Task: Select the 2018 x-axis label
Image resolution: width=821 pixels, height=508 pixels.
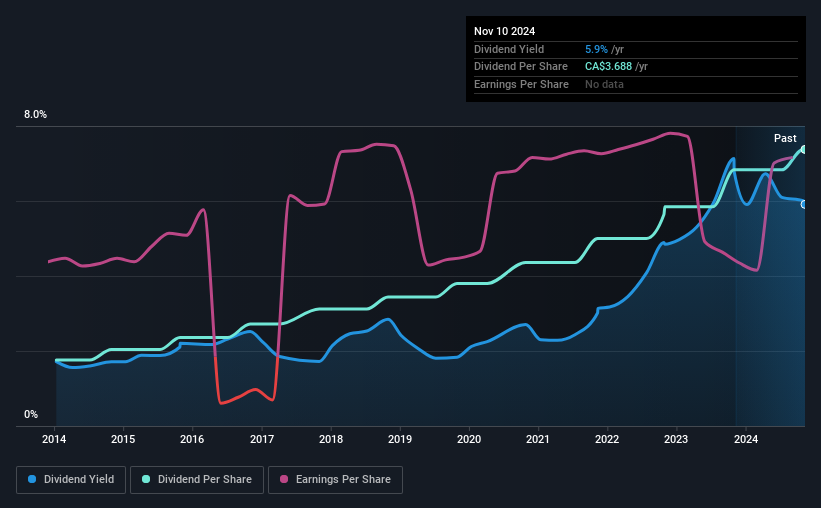Action: (331, 439)
